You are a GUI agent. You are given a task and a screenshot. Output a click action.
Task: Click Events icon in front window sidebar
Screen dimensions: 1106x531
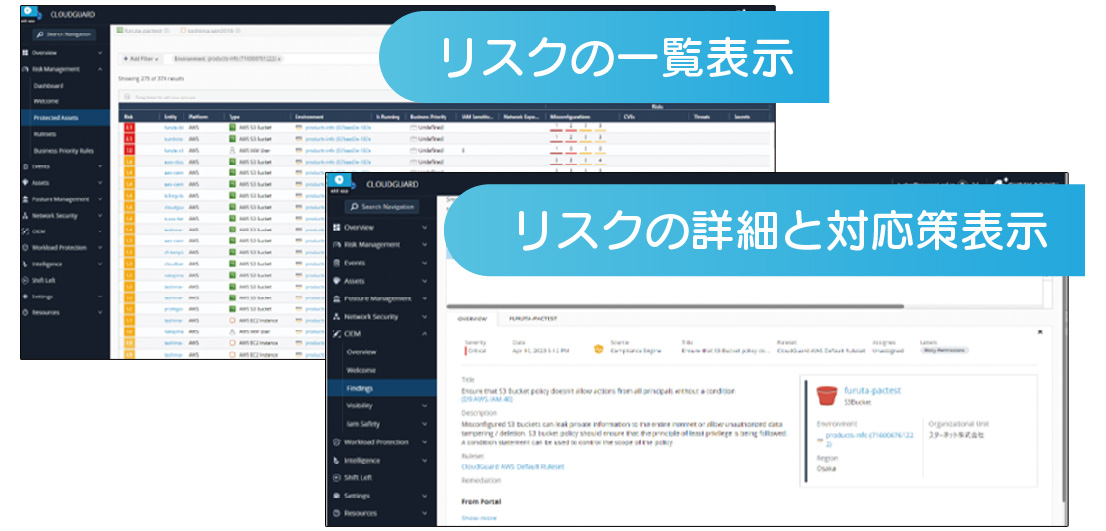click(337, 263)
